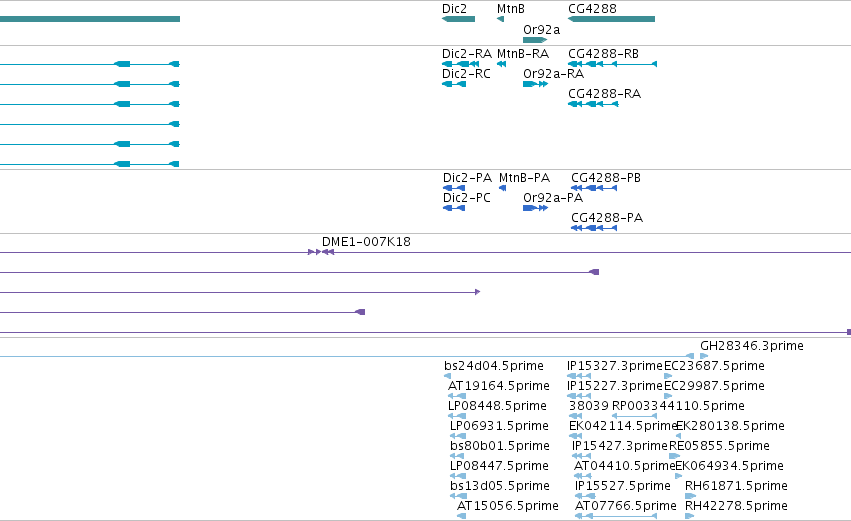Select the DME1-007K18 clone label

(x=366, y=242)
